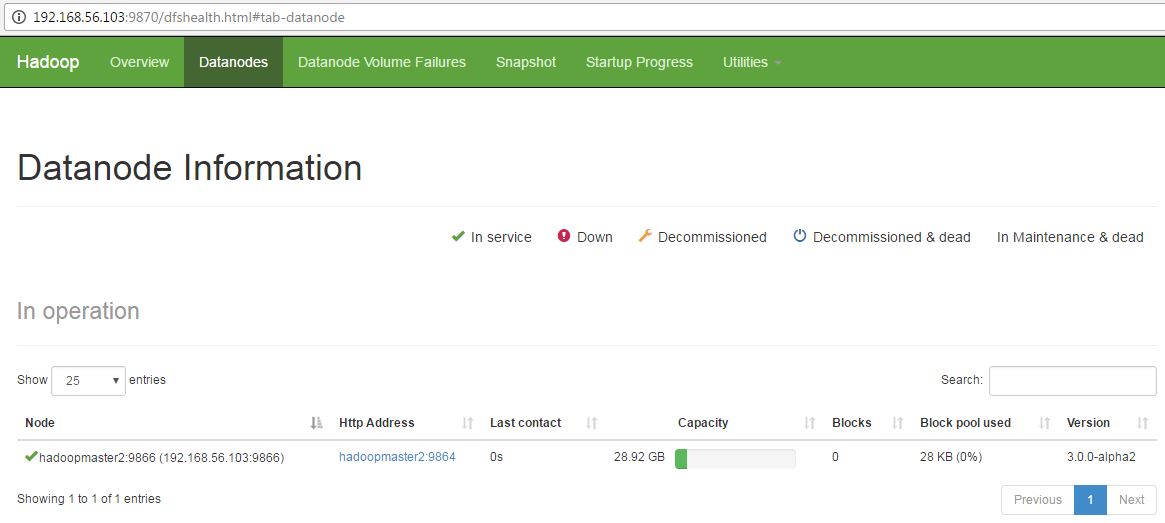Viewport: 1165px width, 523px height.
Task: Click the 0s last contact value
Action: [496, 457]
